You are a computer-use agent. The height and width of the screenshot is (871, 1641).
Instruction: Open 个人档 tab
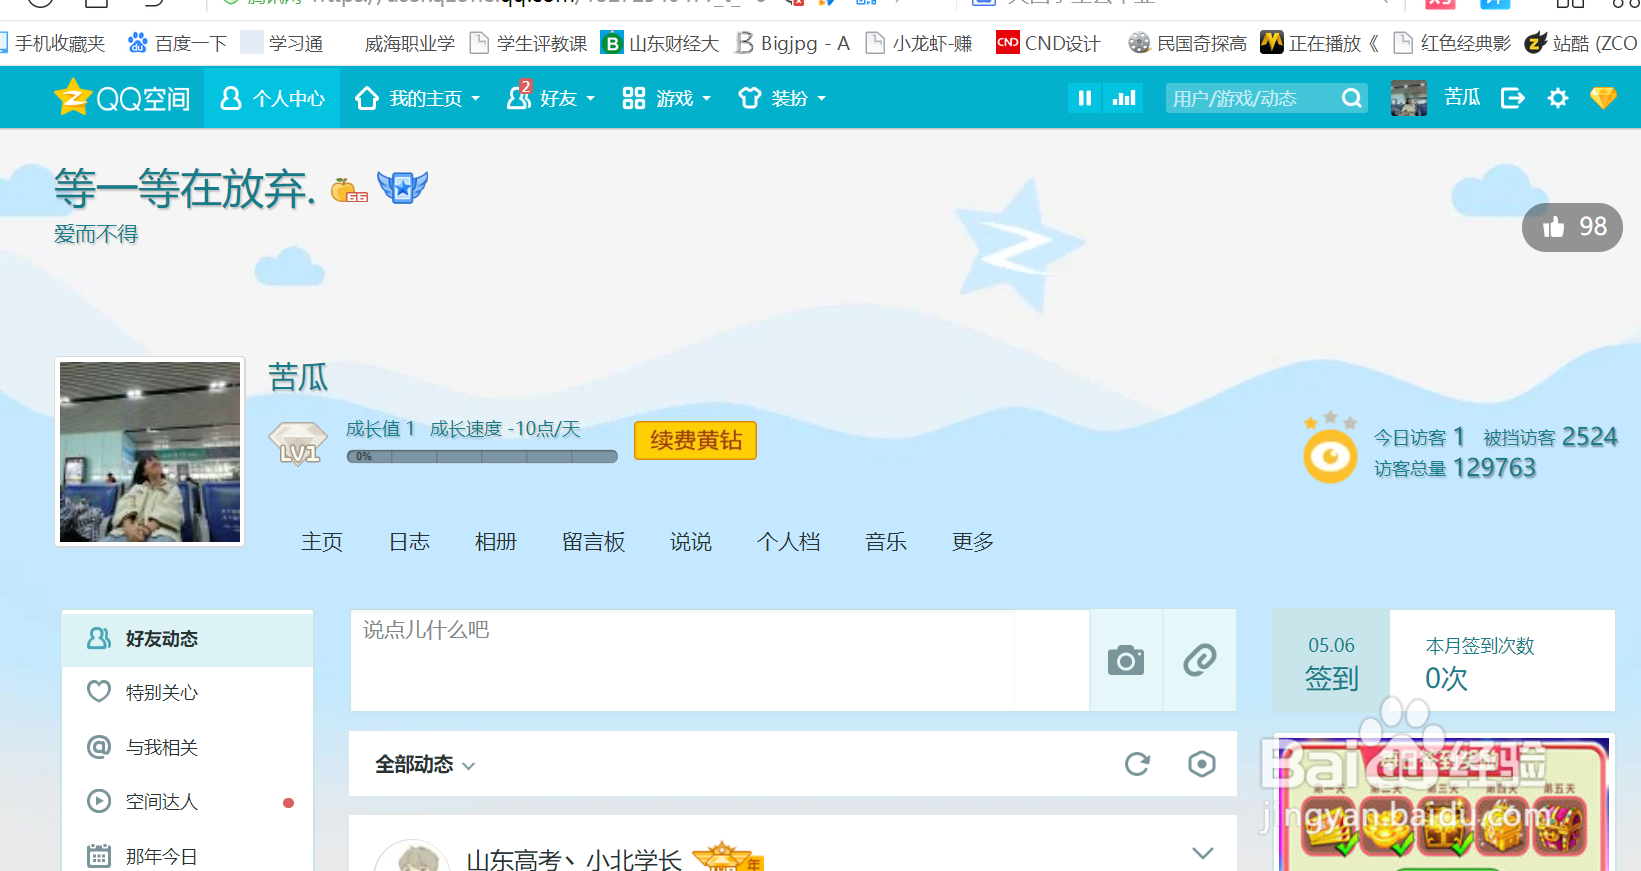pyautogui.click(x=789, y=542)
